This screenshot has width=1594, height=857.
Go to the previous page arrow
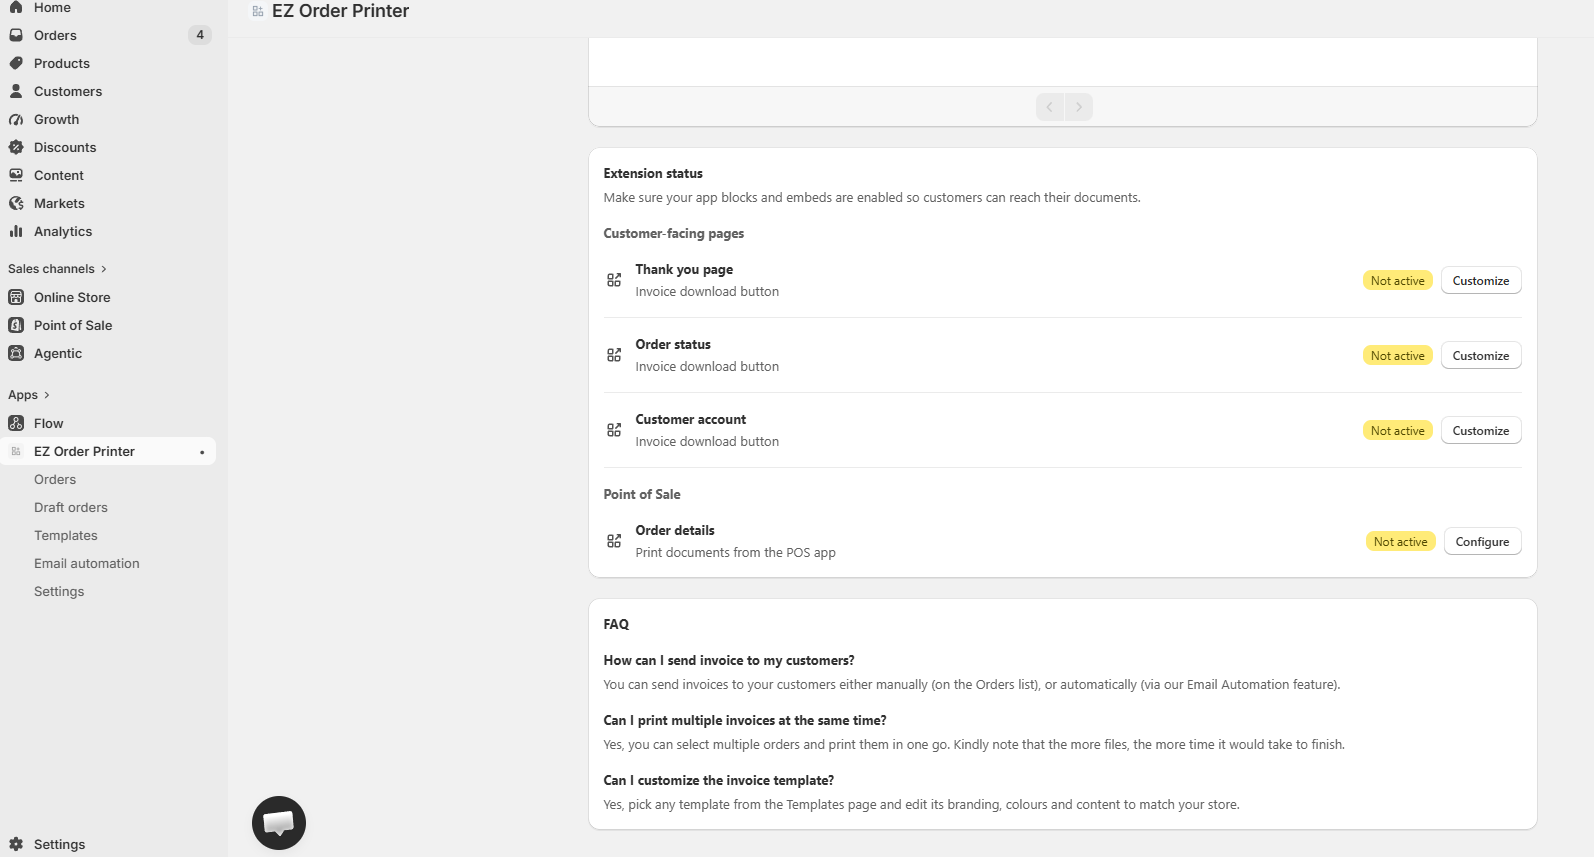click(x=1050, y=107)
